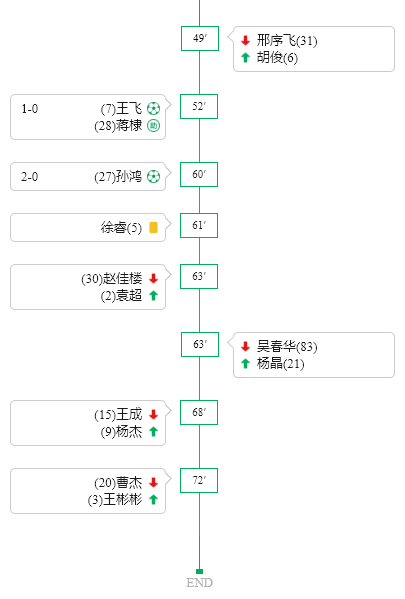Select the 49' timeline marker
This screenshot has width=405, height=599.
[x=200, y=38]
